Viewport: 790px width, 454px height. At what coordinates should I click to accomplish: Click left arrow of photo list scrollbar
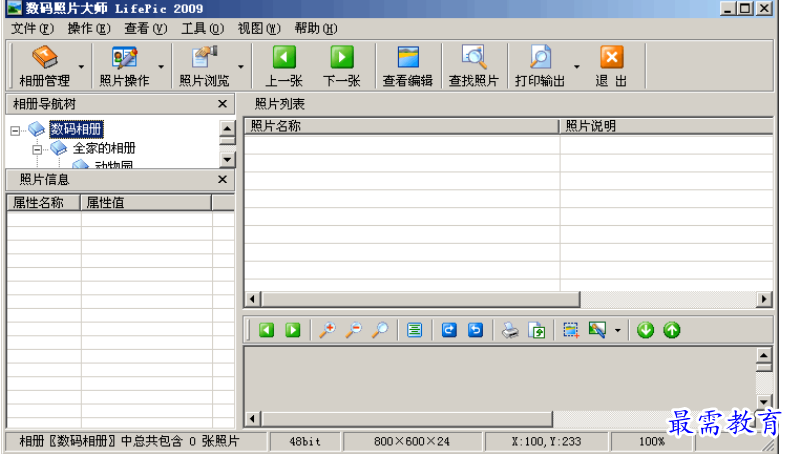click(252, 299)
